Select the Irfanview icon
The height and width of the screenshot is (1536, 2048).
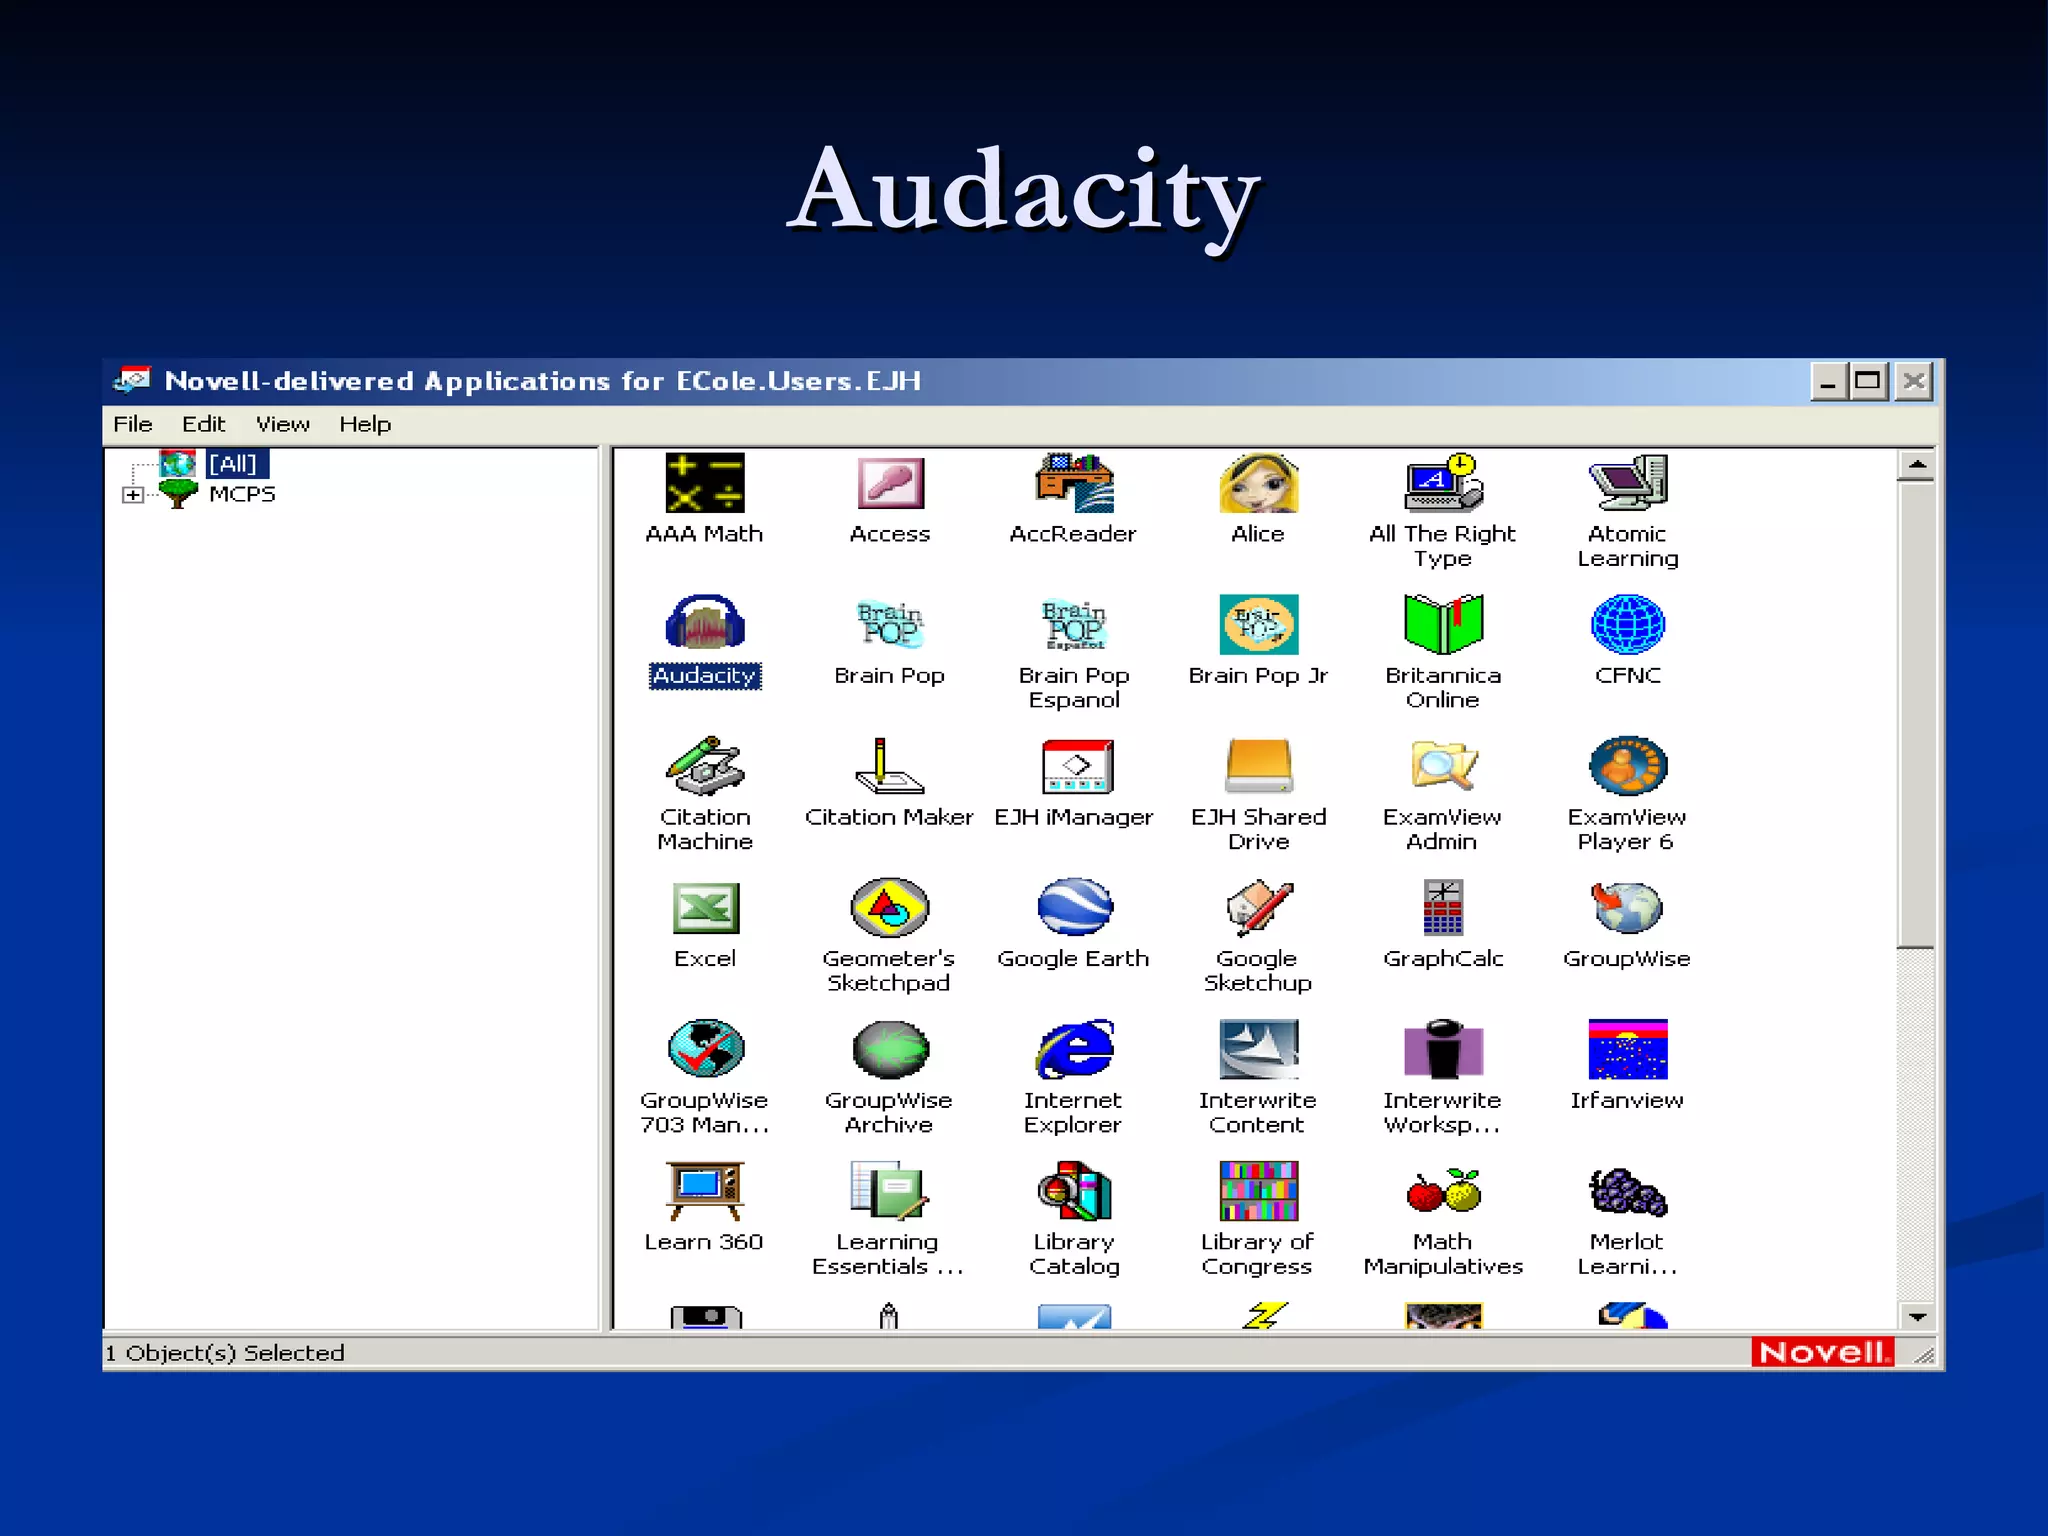[1627, 1049]
